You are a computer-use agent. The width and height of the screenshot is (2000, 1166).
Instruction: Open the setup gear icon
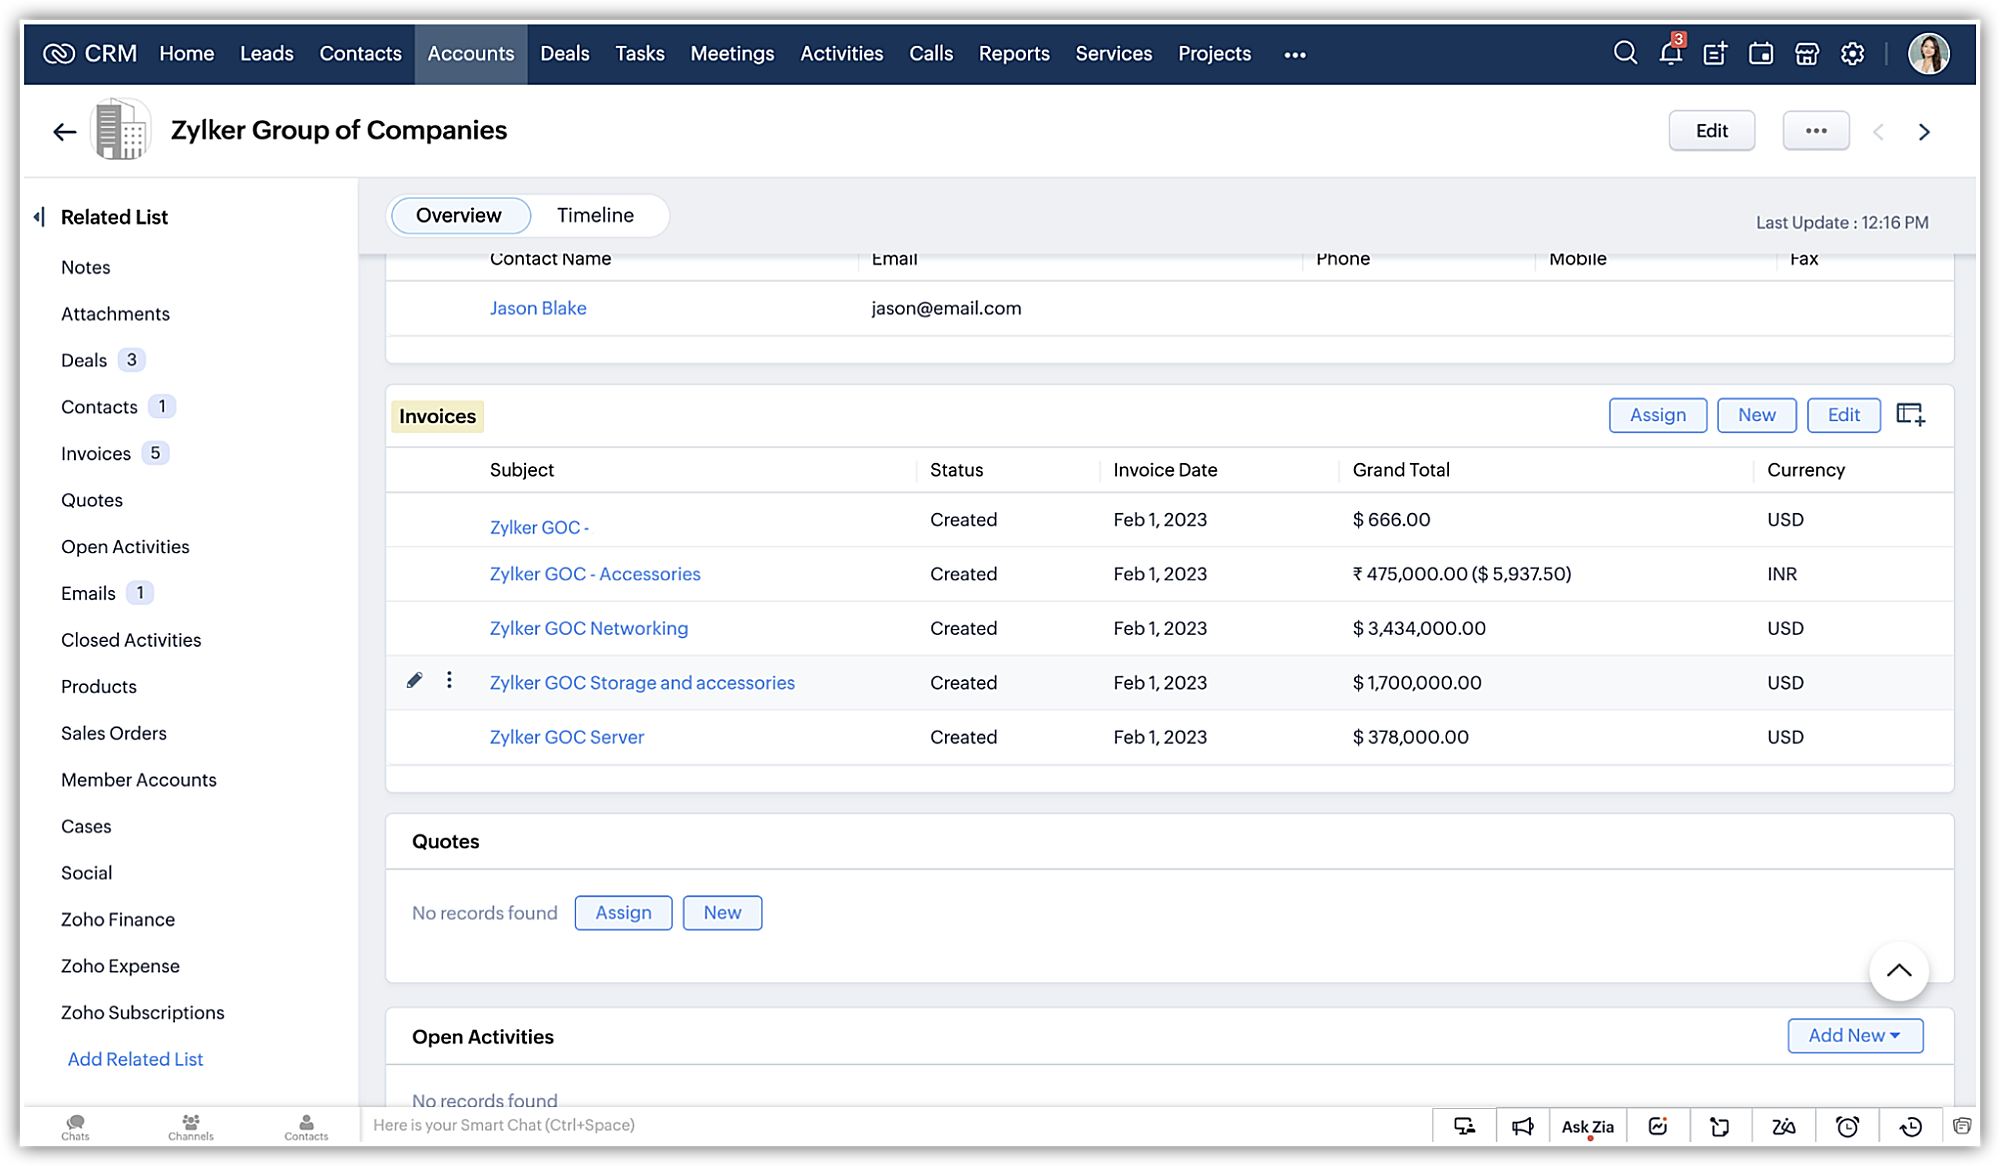pyautogui.click(x=1852, y=54)
